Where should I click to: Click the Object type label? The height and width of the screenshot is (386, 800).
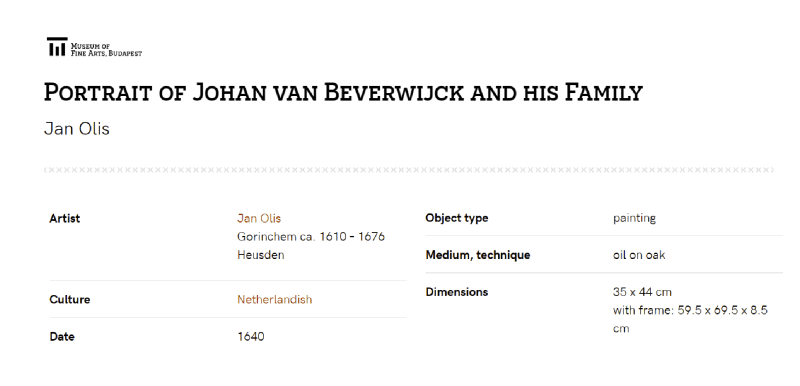[x=457, y=218]
